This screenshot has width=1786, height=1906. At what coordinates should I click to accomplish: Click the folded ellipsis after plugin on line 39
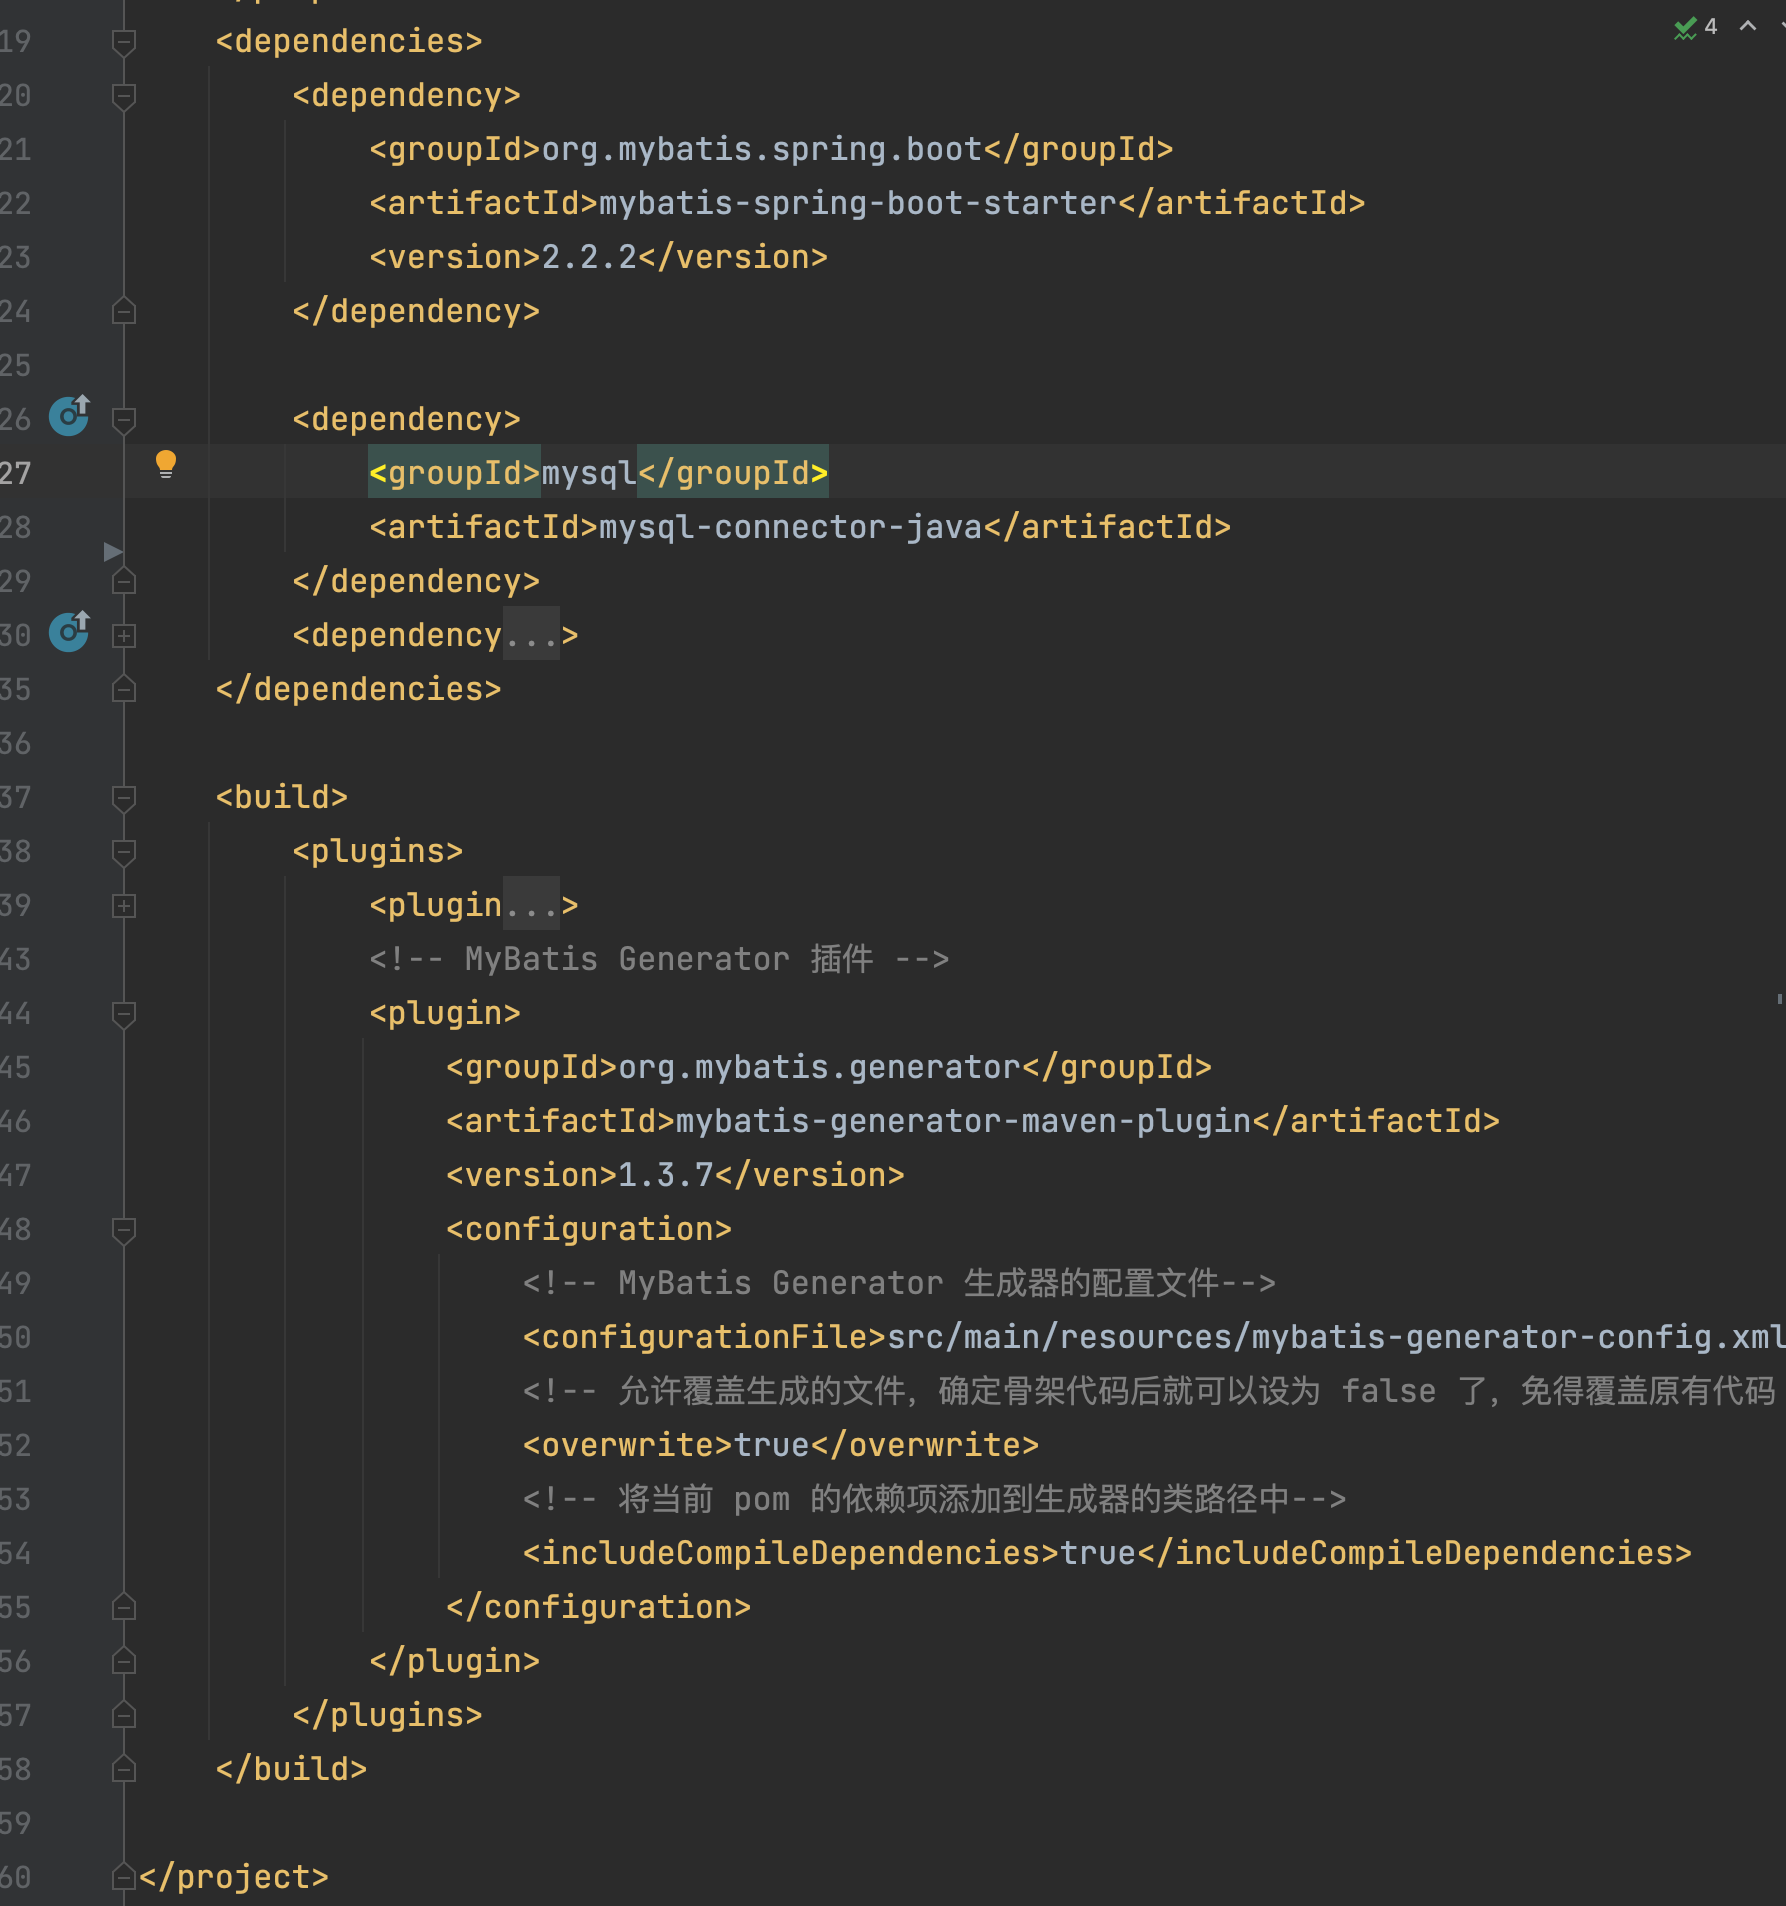tap(531, 906)
